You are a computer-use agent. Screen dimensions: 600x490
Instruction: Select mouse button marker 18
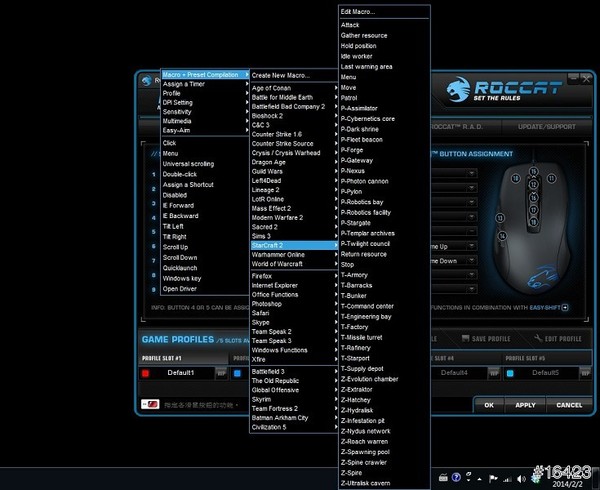(x=533, y=222)
